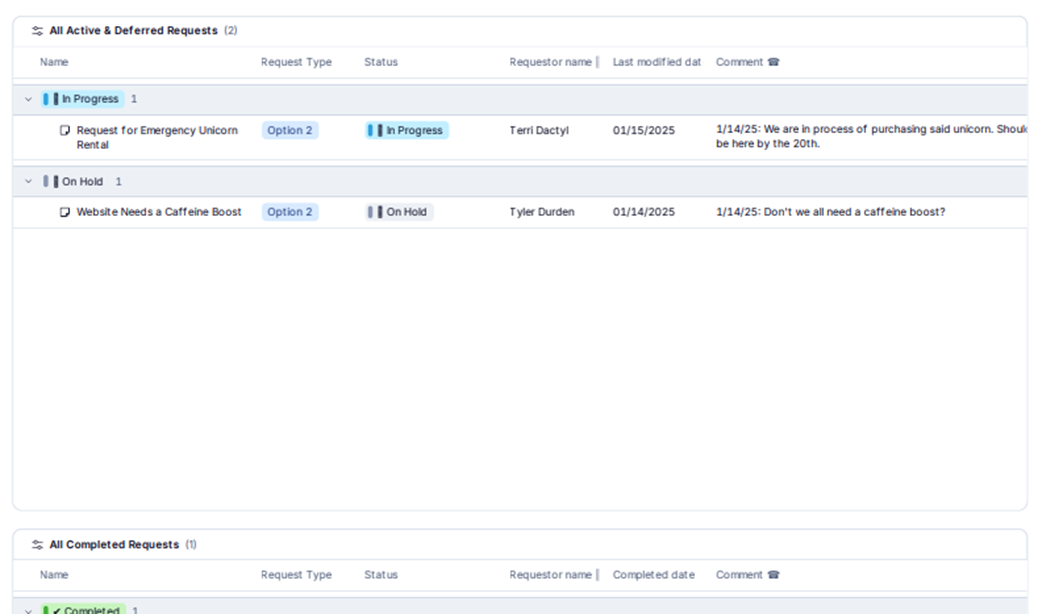This screenshot has width=1038, height=614.
Task: Click the All Completed Requests title
Action: 114,545
